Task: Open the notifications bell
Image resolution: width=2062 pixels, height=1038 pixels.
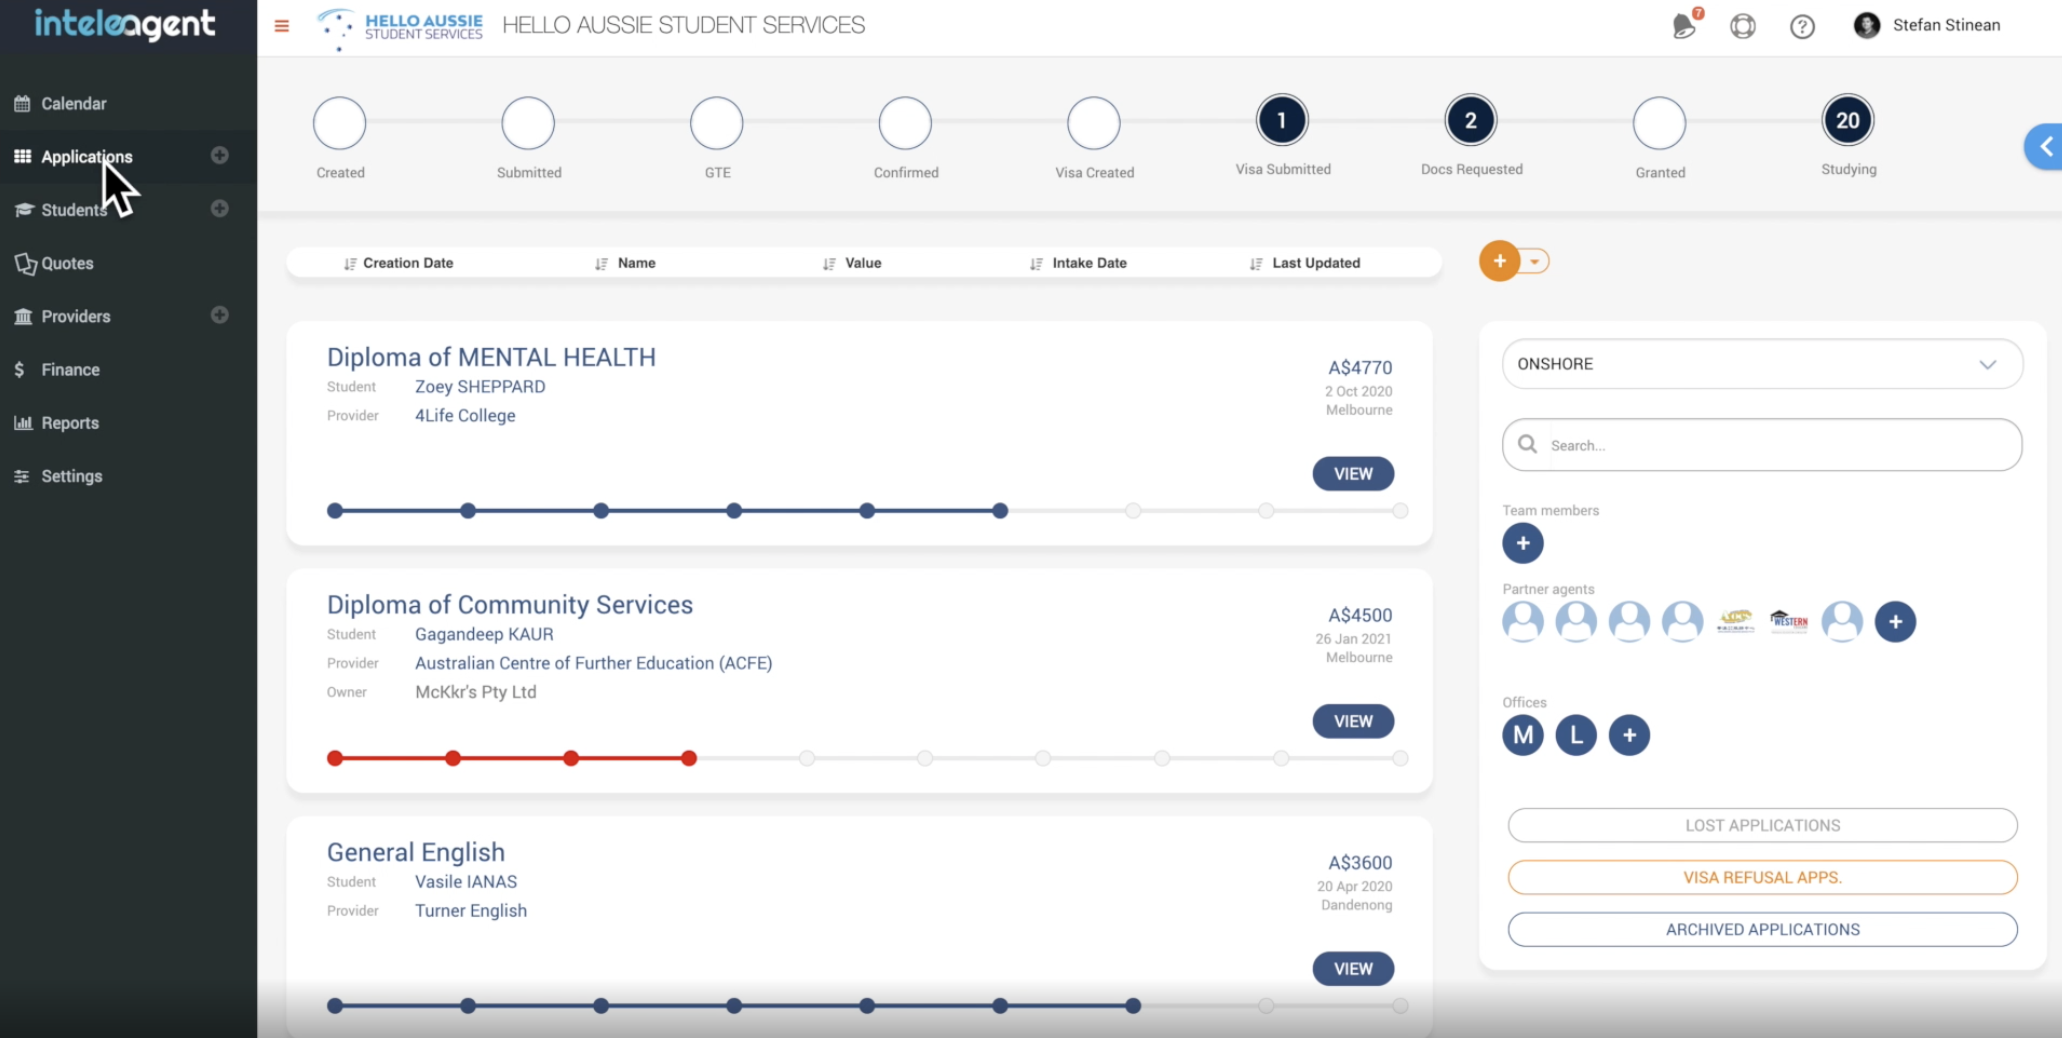Action: (x=1683, y=26)
